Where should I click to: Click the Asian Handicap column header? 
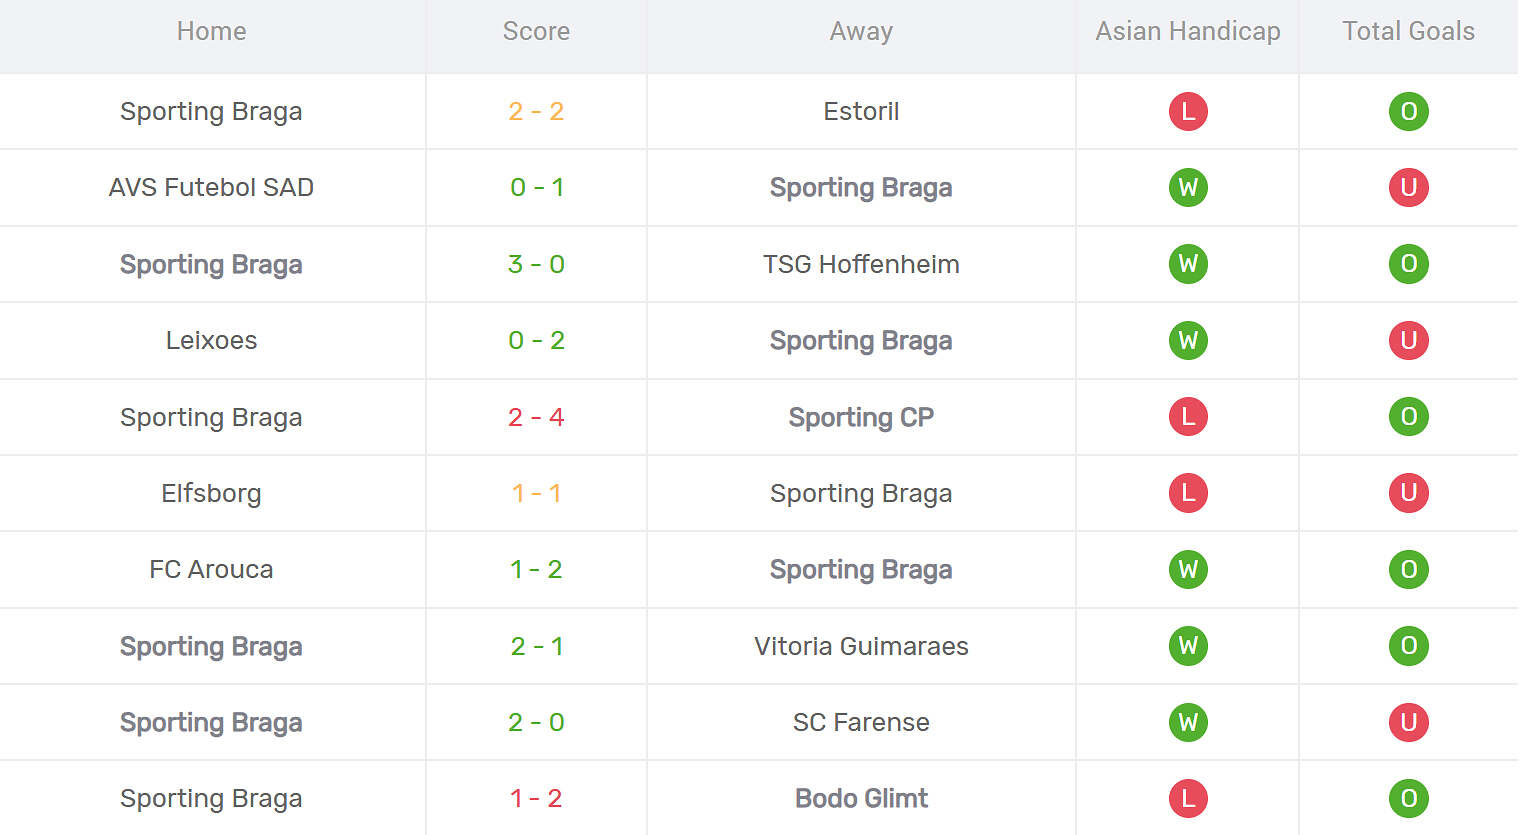click(x=1187, y=31)
